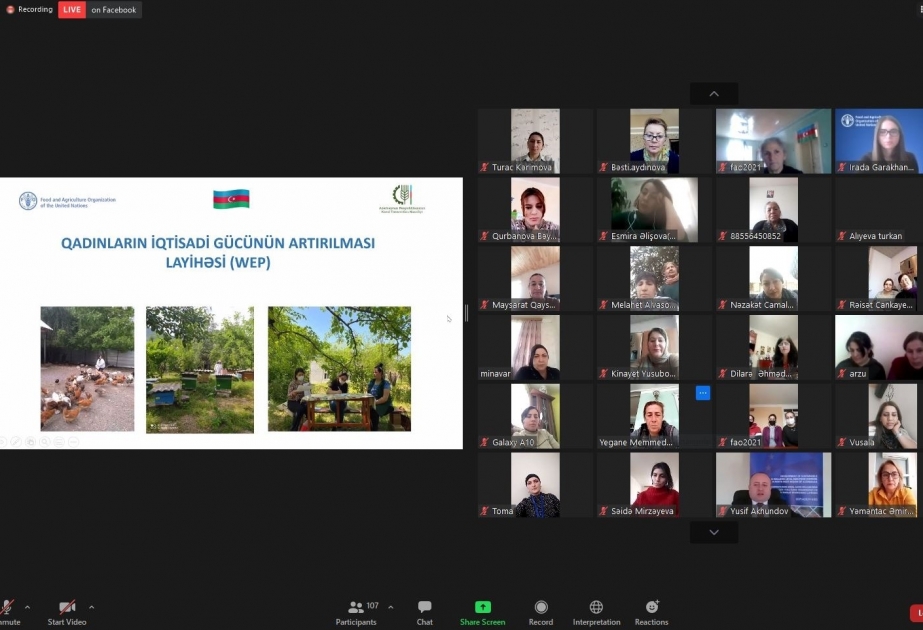
Task: Select Saidə Mirzəyeva's video tile
Action: [654, 485]
